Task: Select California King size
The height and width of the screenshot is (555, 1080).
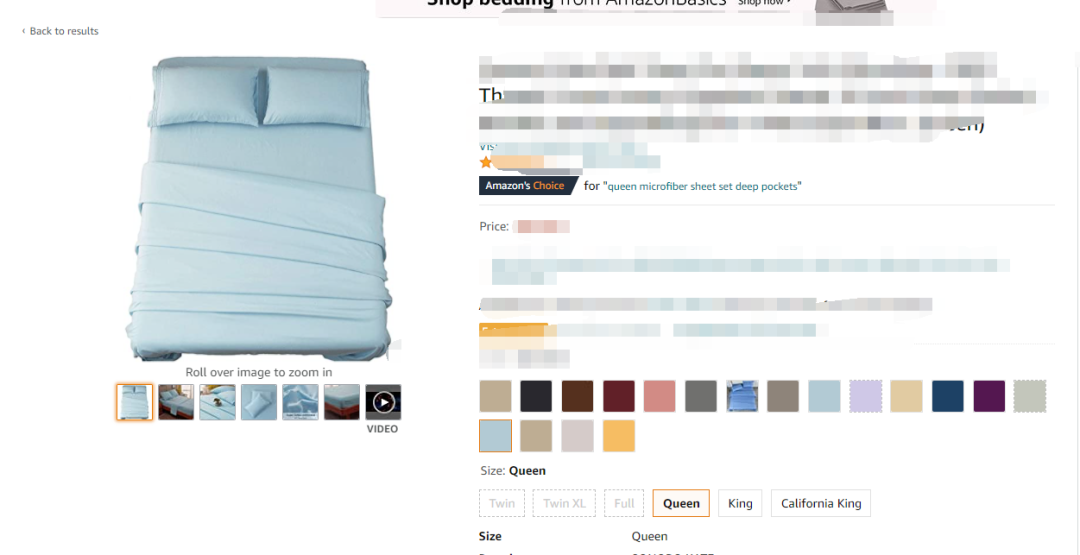Action: [821, 503]
